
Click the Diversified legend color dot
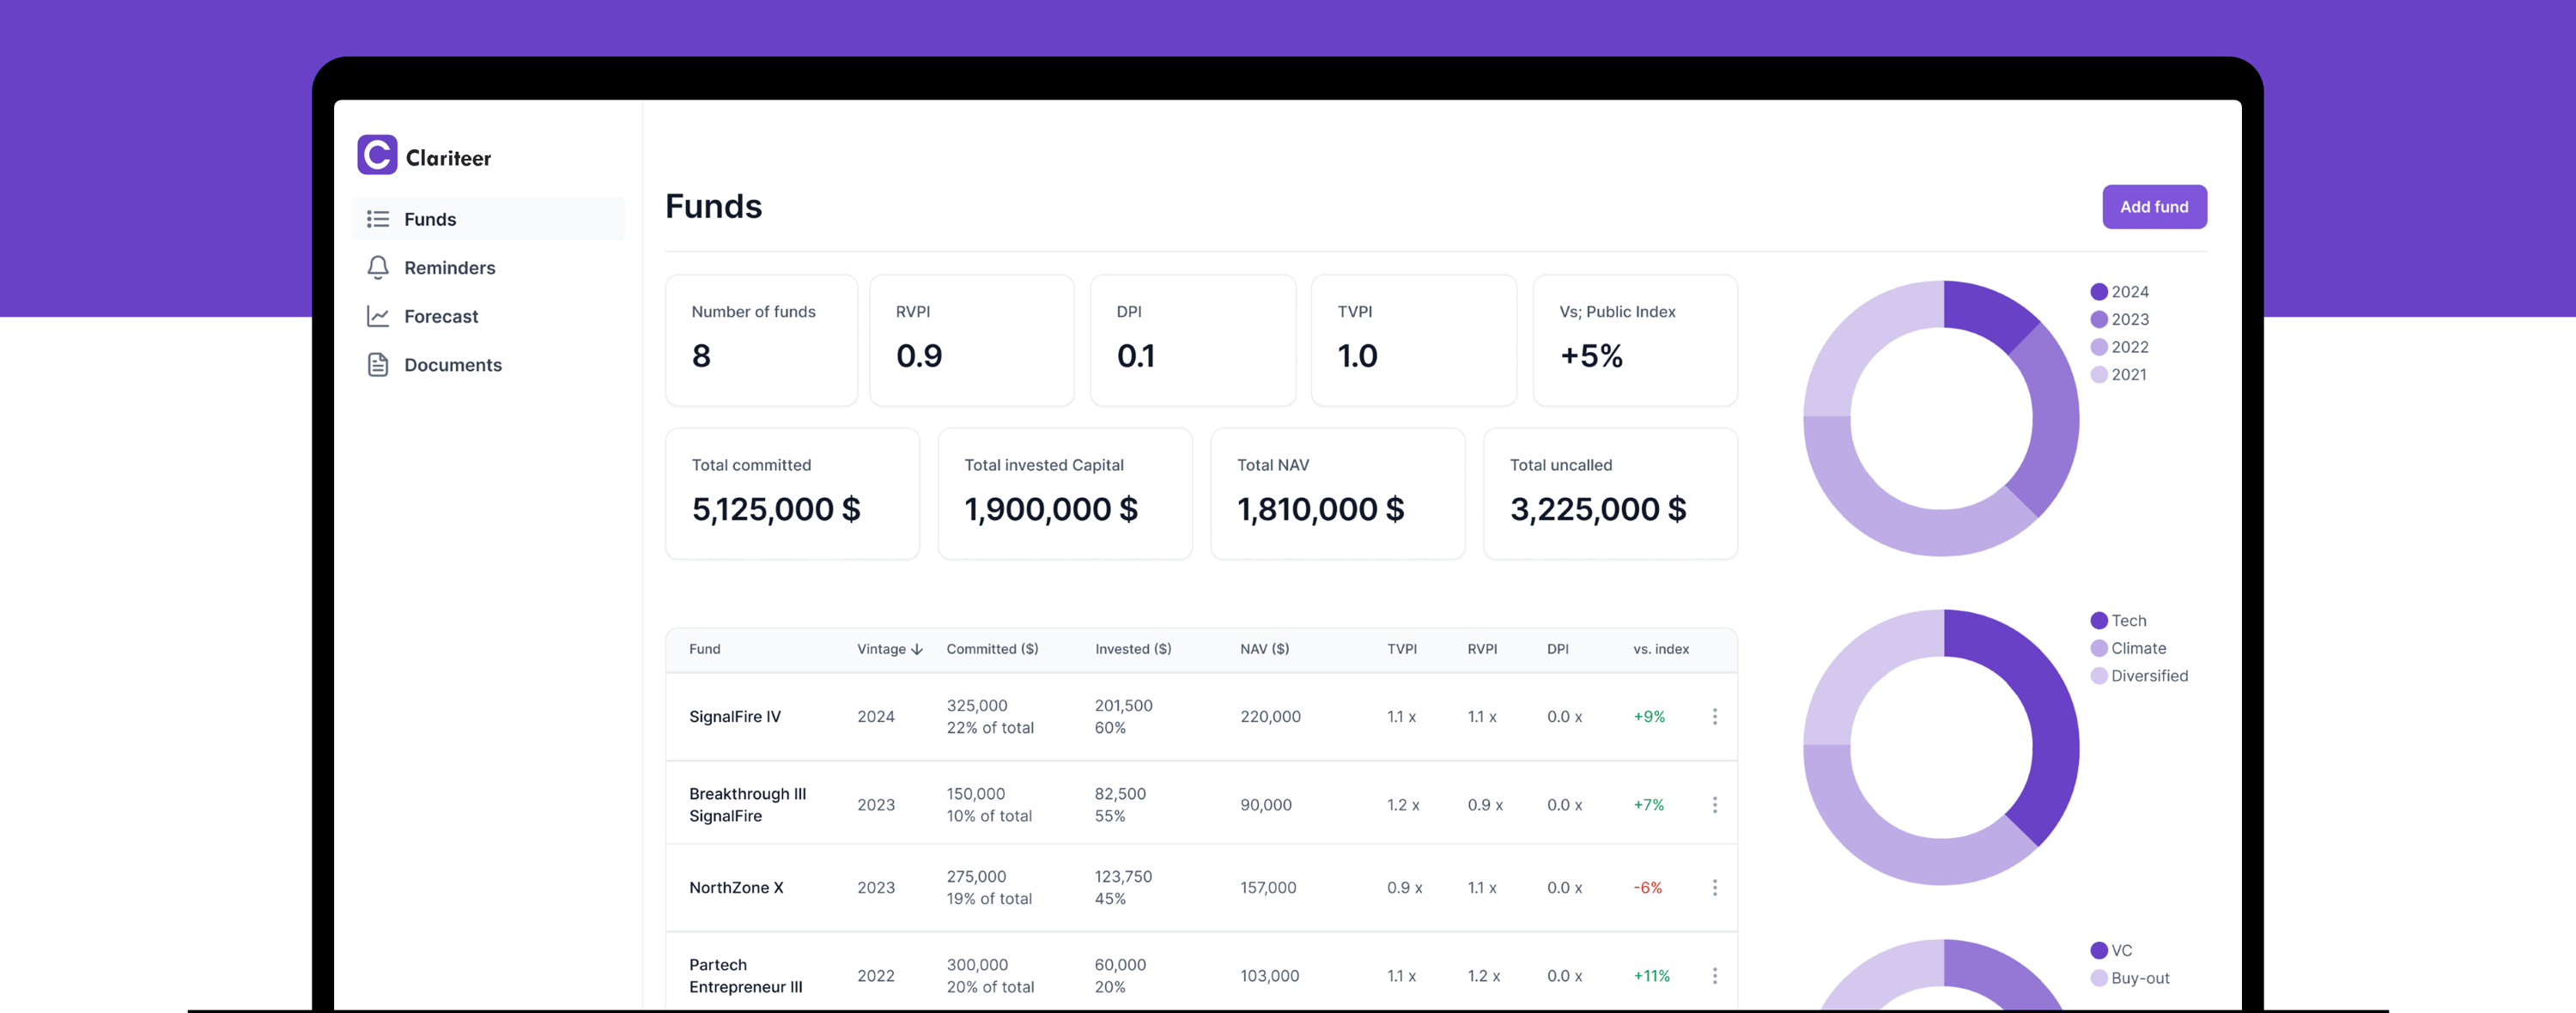[x=2099, y=676]
